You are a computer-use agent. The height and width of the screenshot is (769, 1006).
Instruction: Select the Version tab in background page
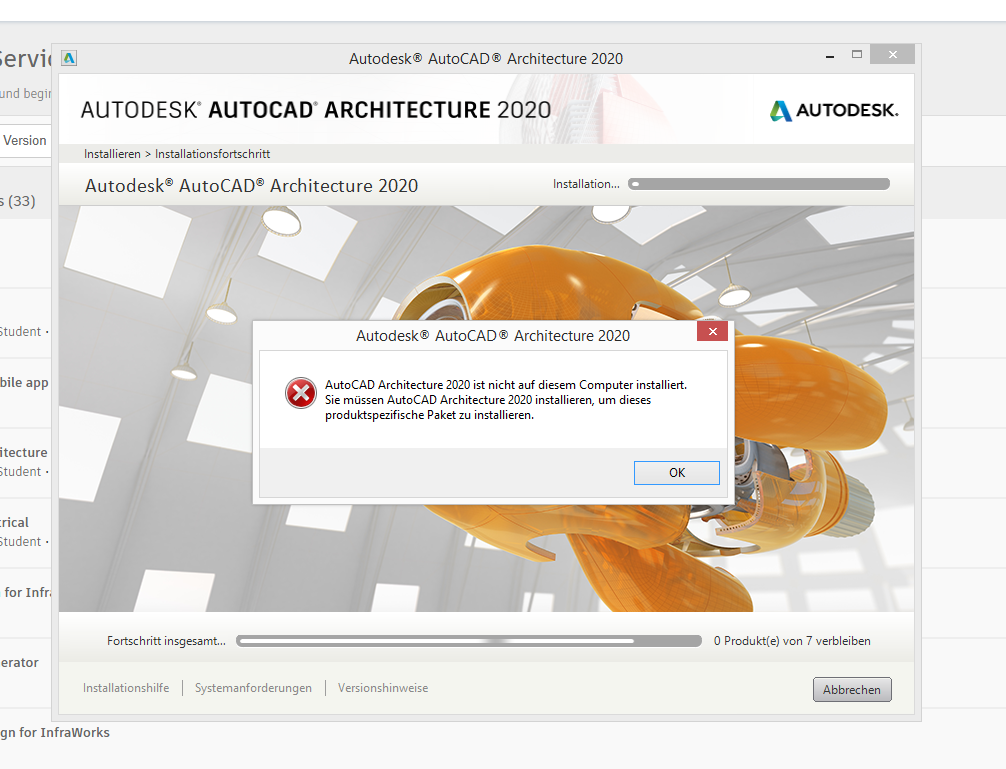point(24,140)
